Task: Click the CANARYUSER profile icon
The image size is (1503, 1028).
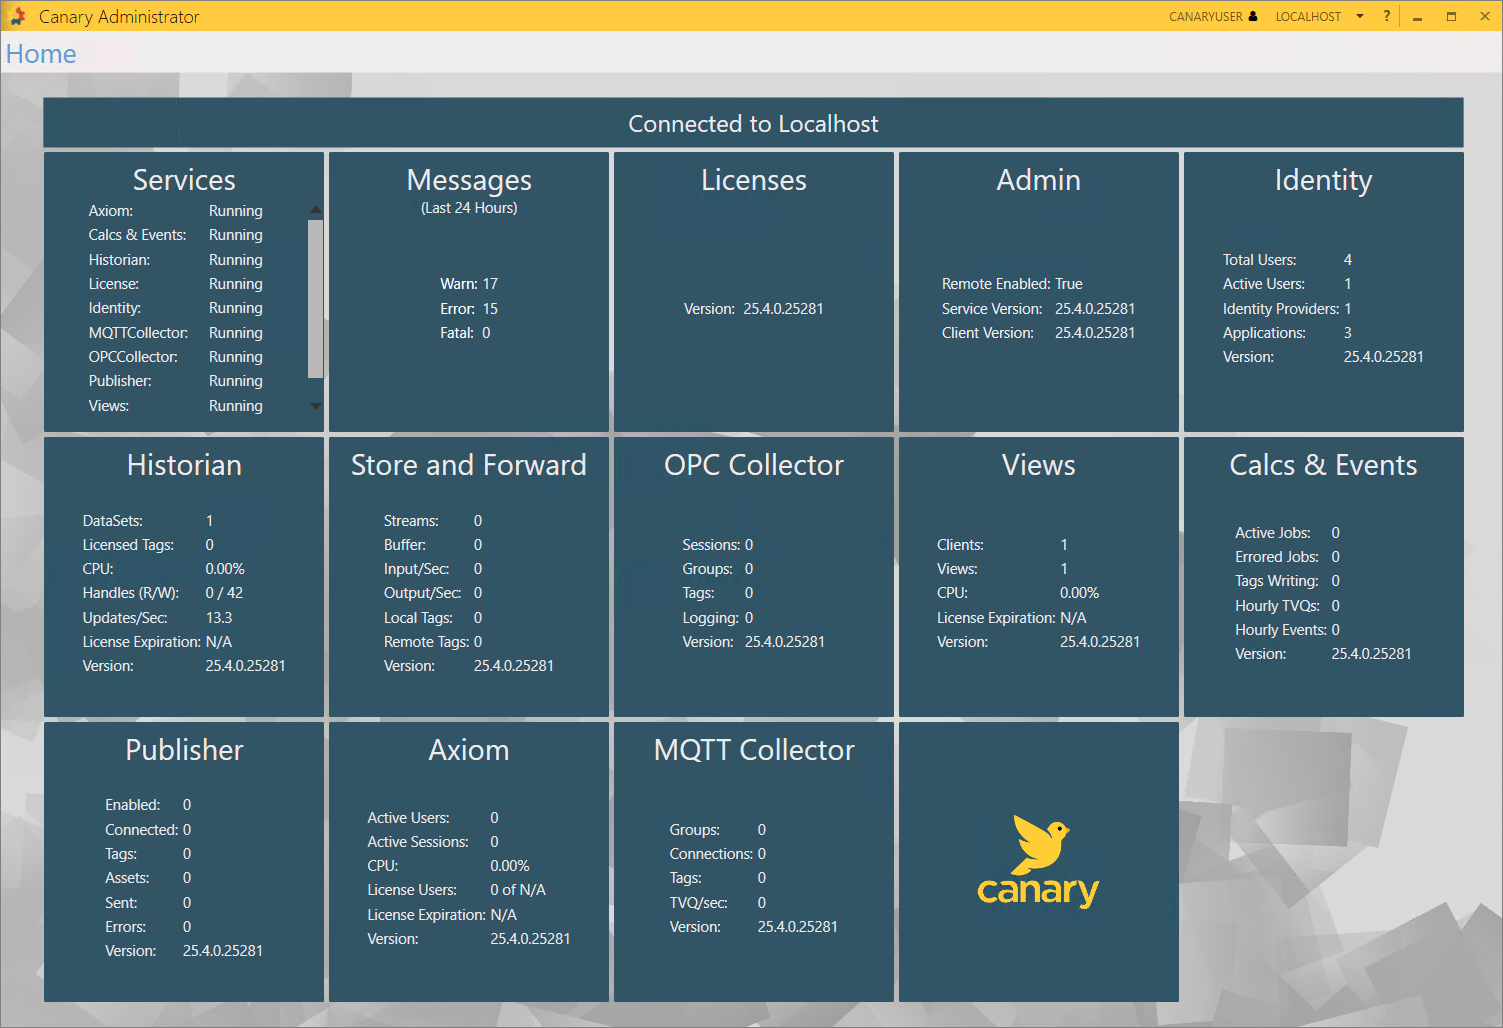Action: coord(1253,16)
